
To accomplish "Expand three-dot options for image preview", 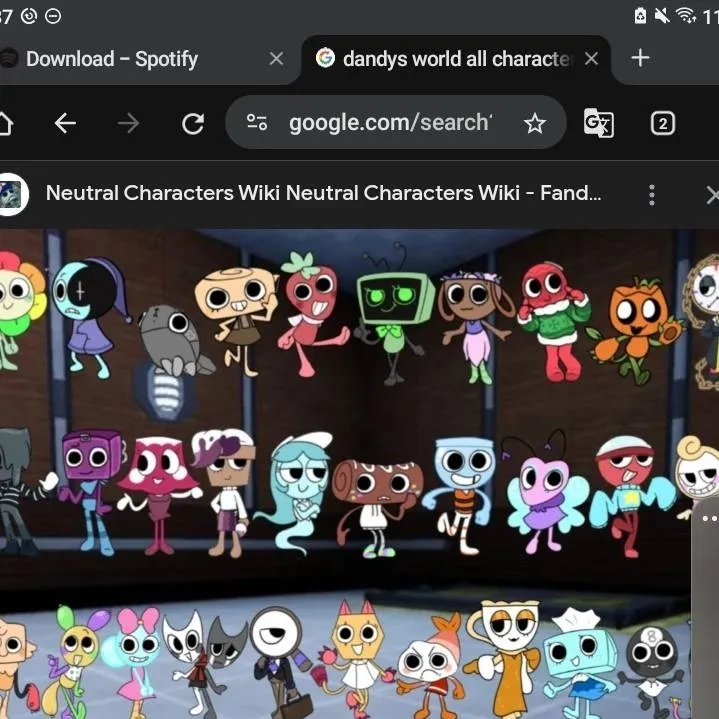I will (x=652, y=194).
